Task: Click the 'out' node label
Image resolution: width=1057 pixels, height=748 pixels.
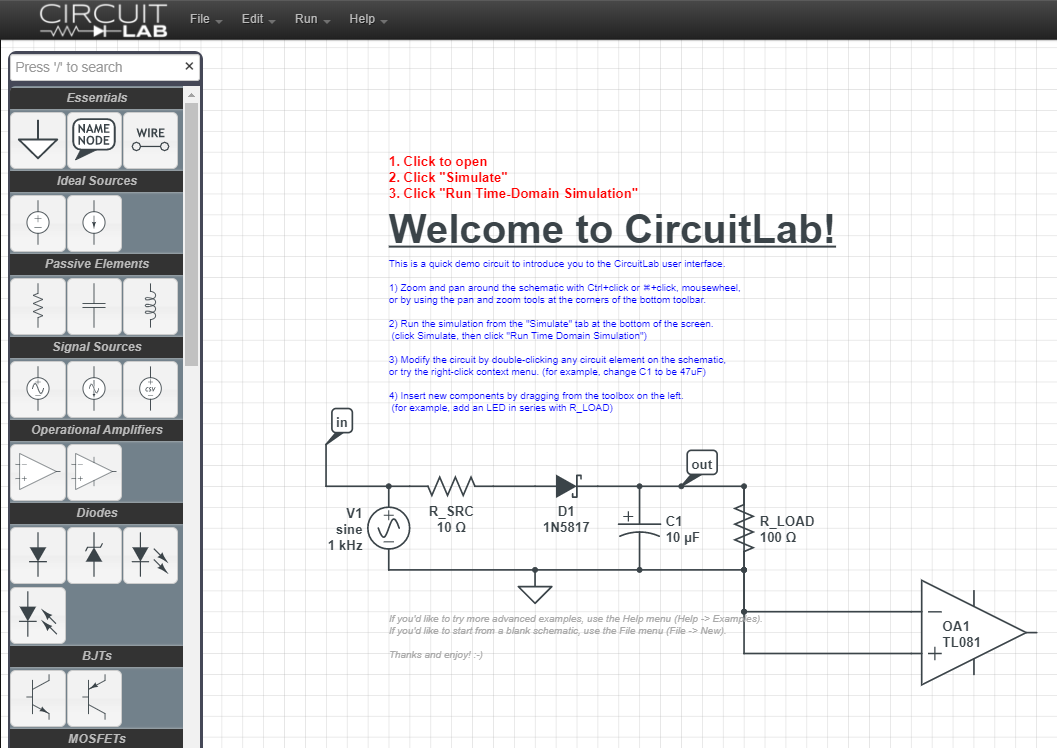Action: pyautogui.click(x=700, y=466)
